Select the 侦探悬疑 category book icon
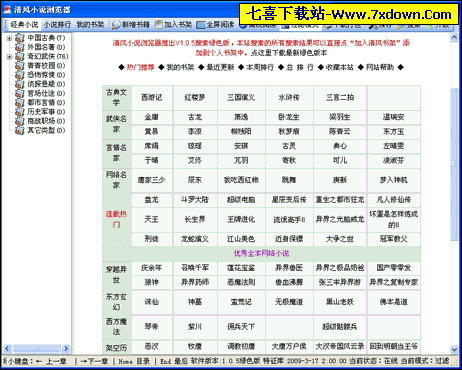Viewport: 462px width, 370px height. coord(20,84)
